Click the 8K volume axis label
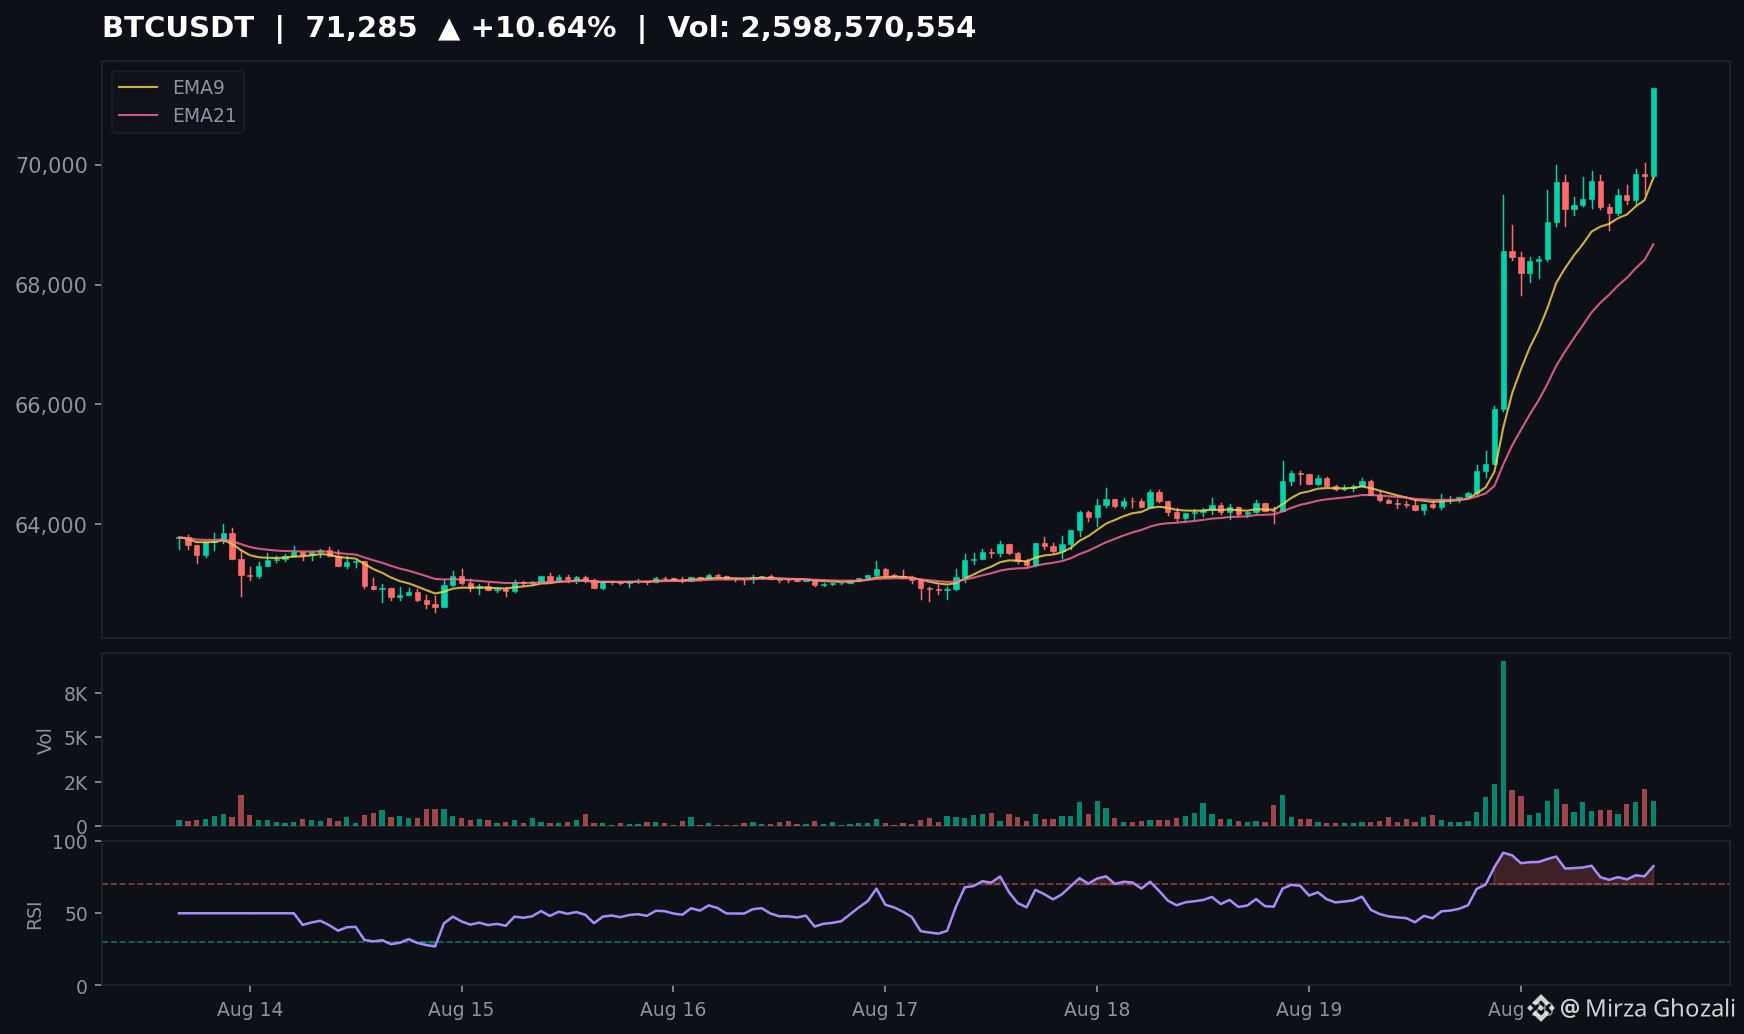Image resolution: width=1744 pixels, height=1034 pixels. [x=76, y=694]
